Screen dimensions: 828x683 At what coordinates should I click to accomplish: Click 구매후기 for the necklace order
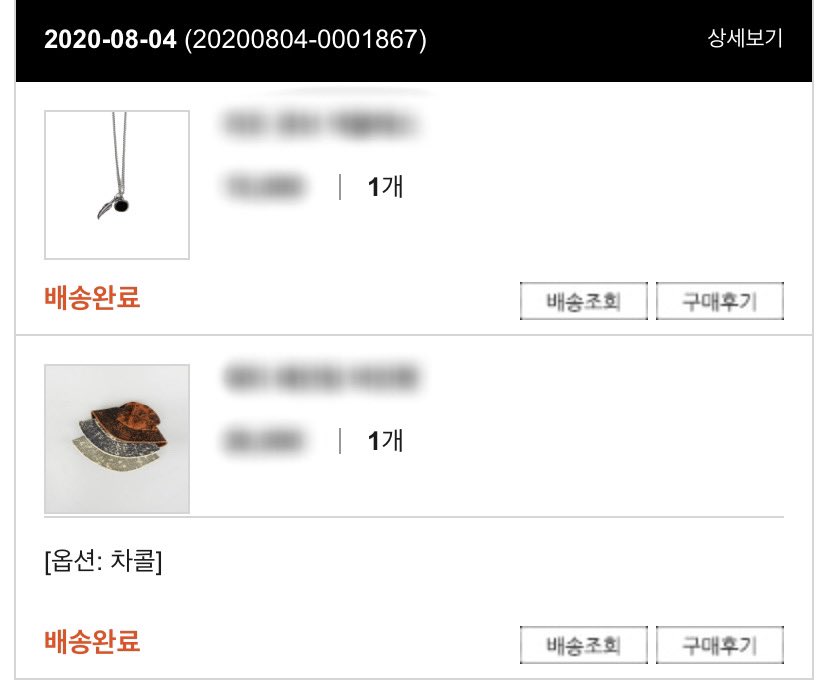point(718,299)
